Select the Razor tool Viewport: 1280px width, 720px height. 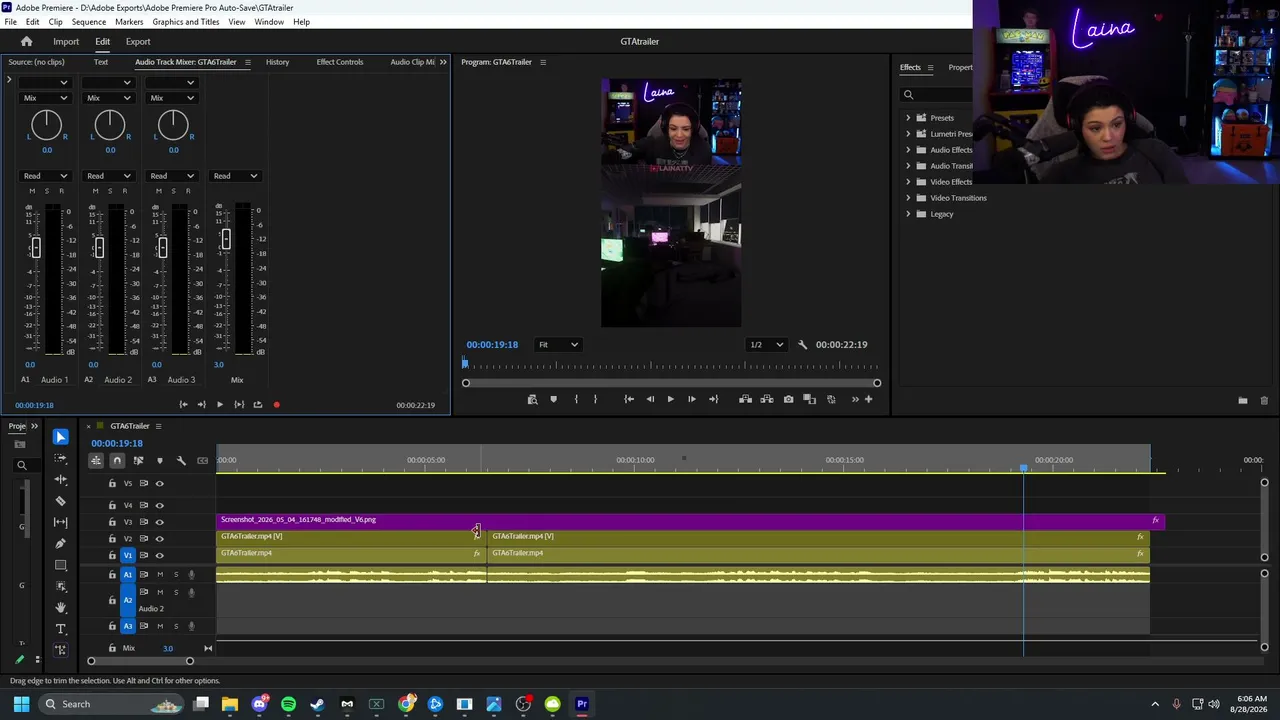[61, 501]
